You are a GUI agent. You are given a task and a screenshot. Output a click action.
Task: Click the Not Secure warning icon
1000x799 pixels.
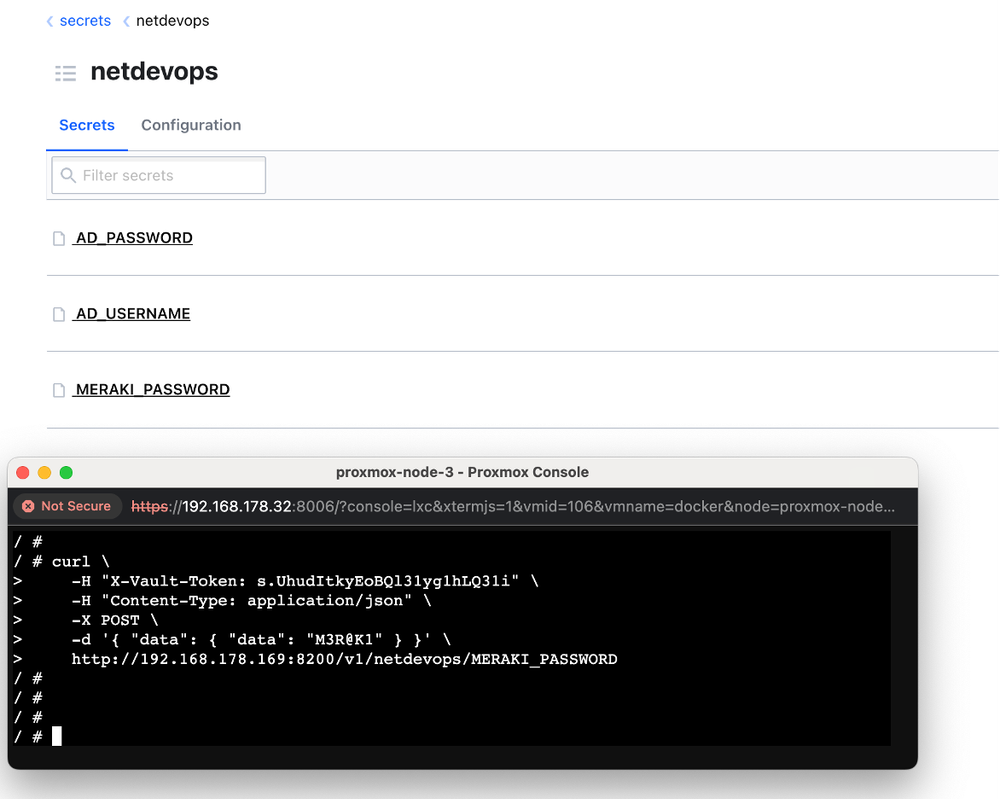pos(29,506)
